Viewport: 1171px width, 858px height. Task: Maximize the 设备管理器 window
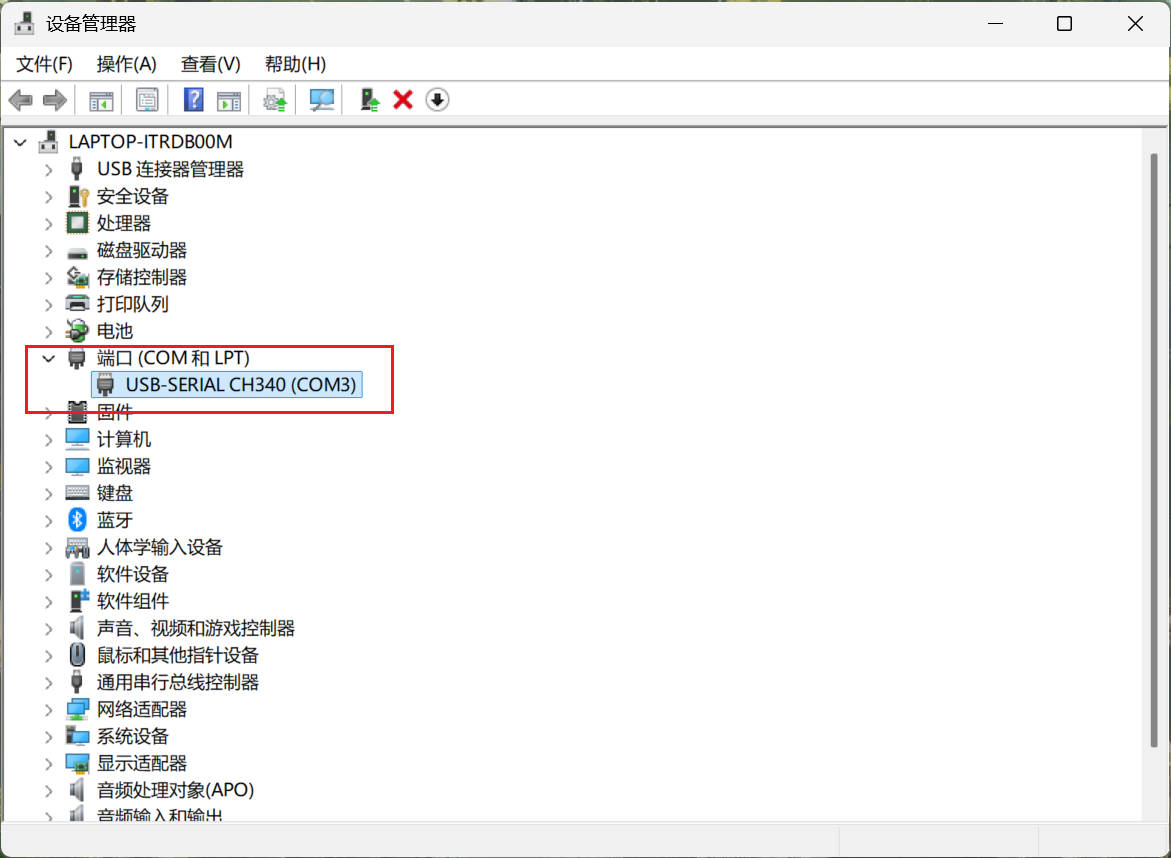pos(1064,24)
